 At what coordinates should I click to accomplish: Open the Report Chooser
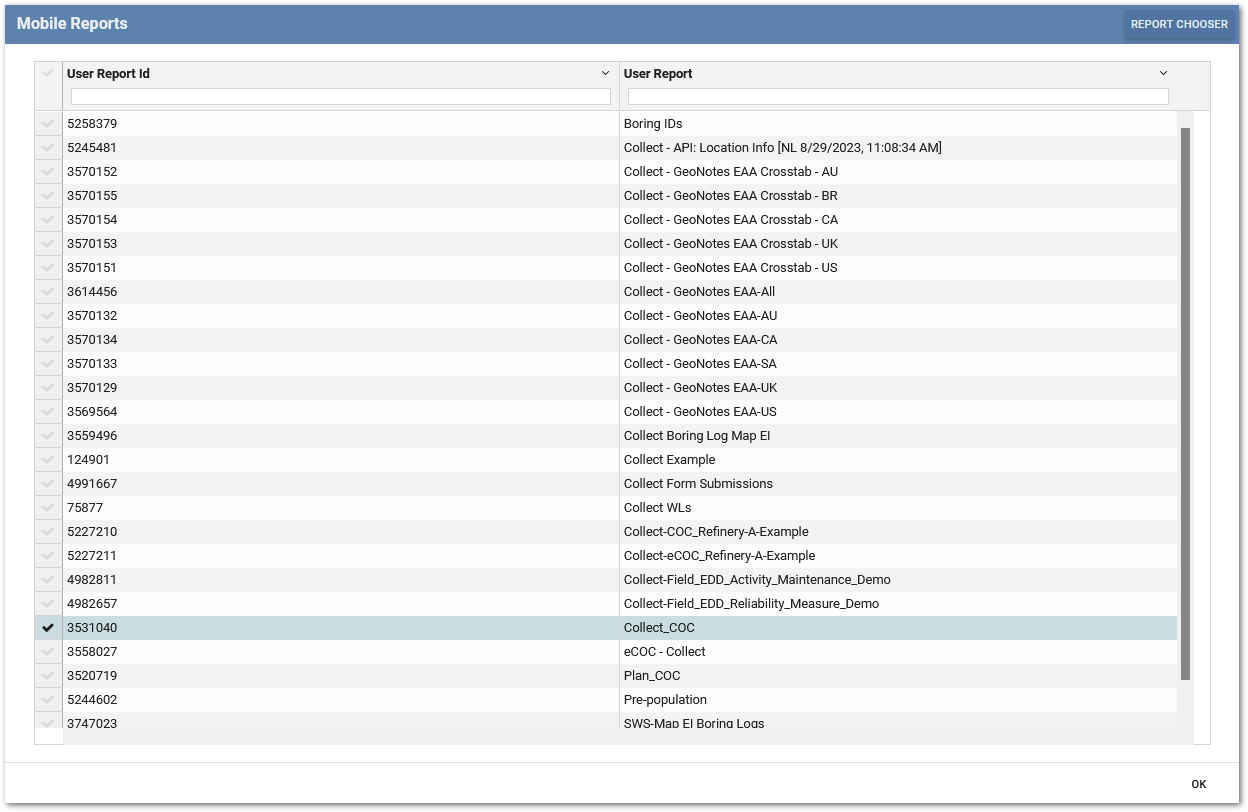1180,23
